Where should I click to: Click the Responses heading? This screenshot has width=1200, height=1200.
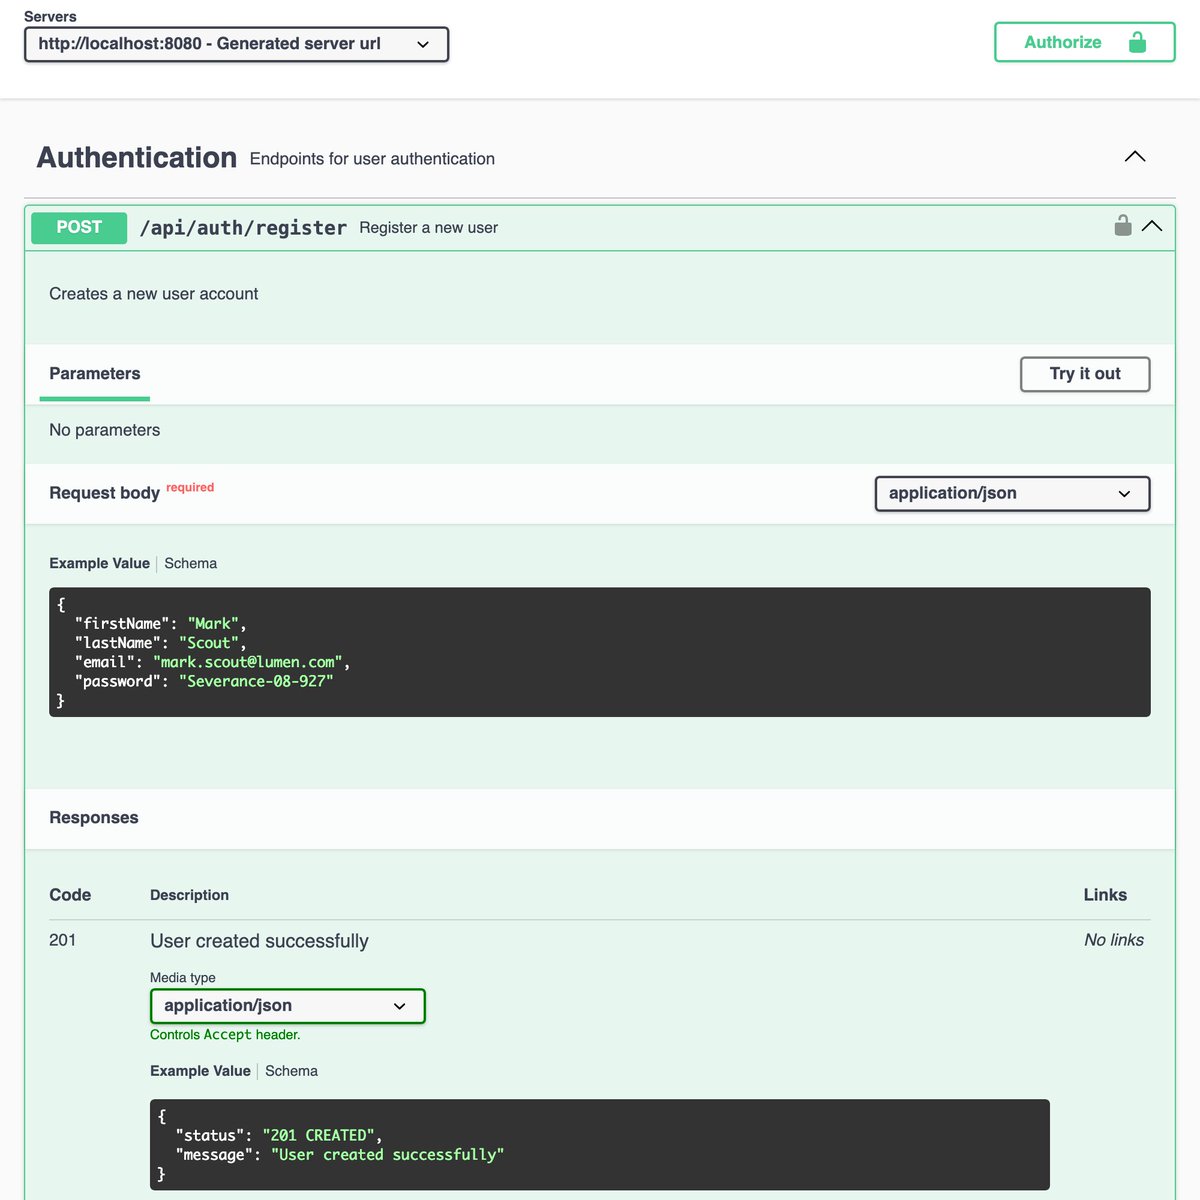(94, 818)
